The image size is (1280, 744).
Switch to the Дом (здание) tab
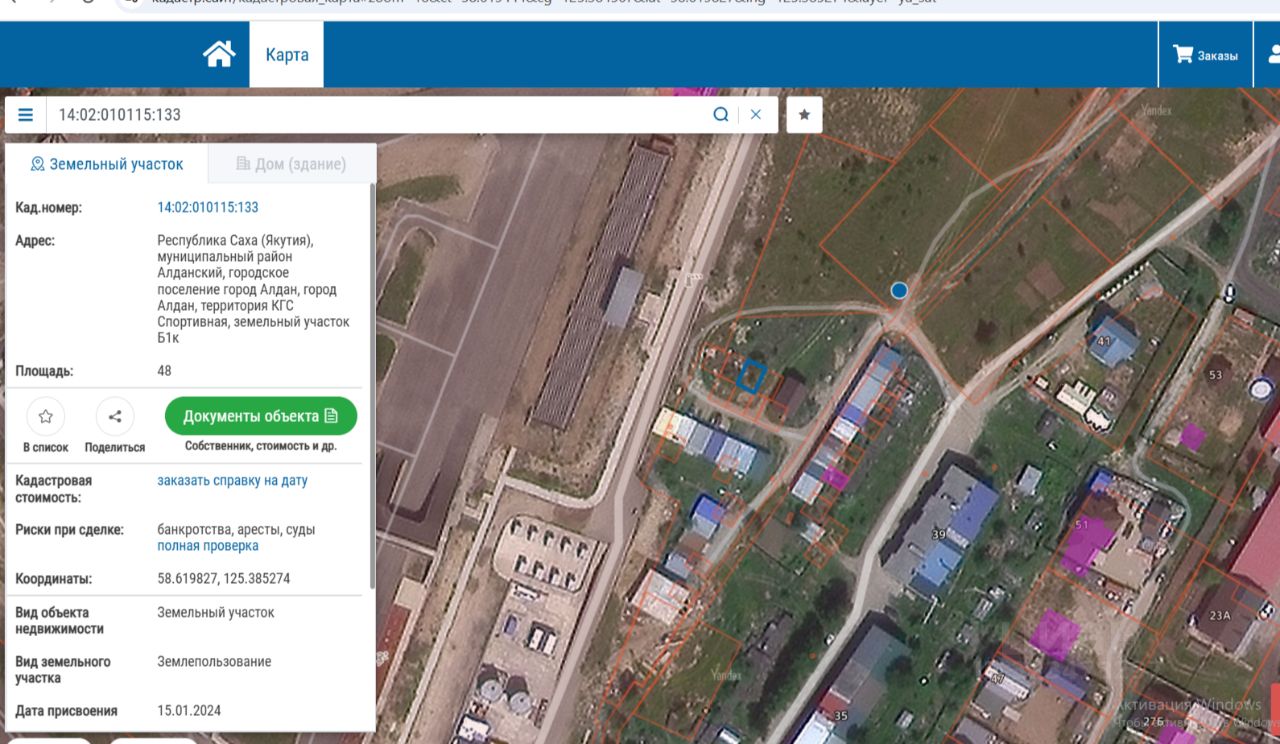(291, 164)
